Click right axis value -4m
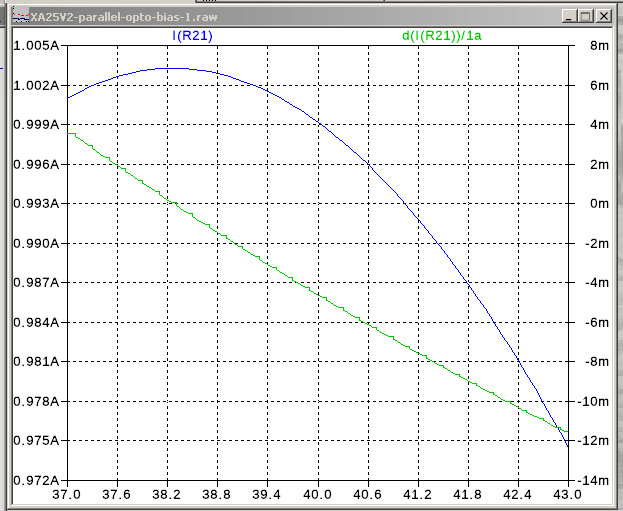Viewport: 623px width, 511px height. point(597,283)
